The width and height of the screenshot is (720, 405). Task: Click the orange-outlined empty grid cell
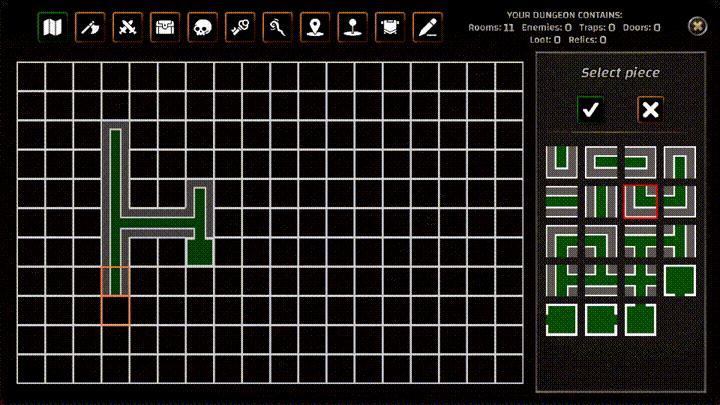tap(115, 311)
